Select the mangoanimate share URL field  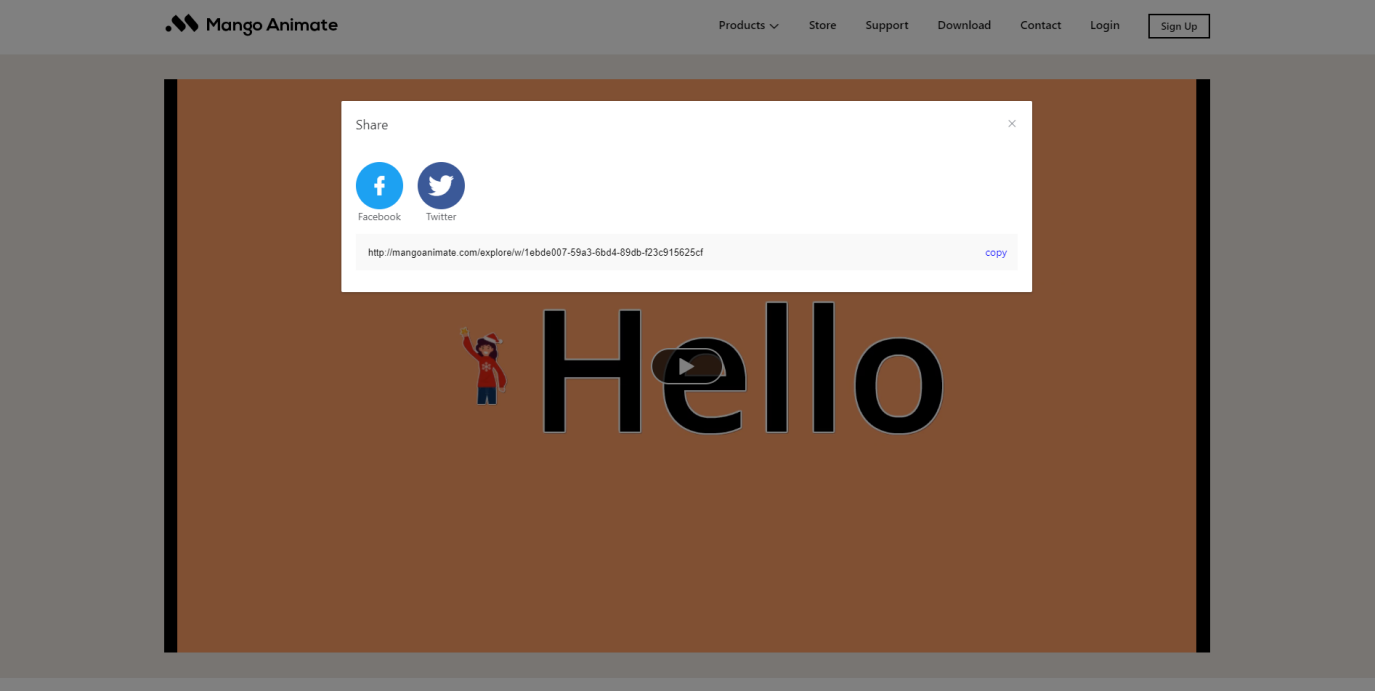[686, 252]
